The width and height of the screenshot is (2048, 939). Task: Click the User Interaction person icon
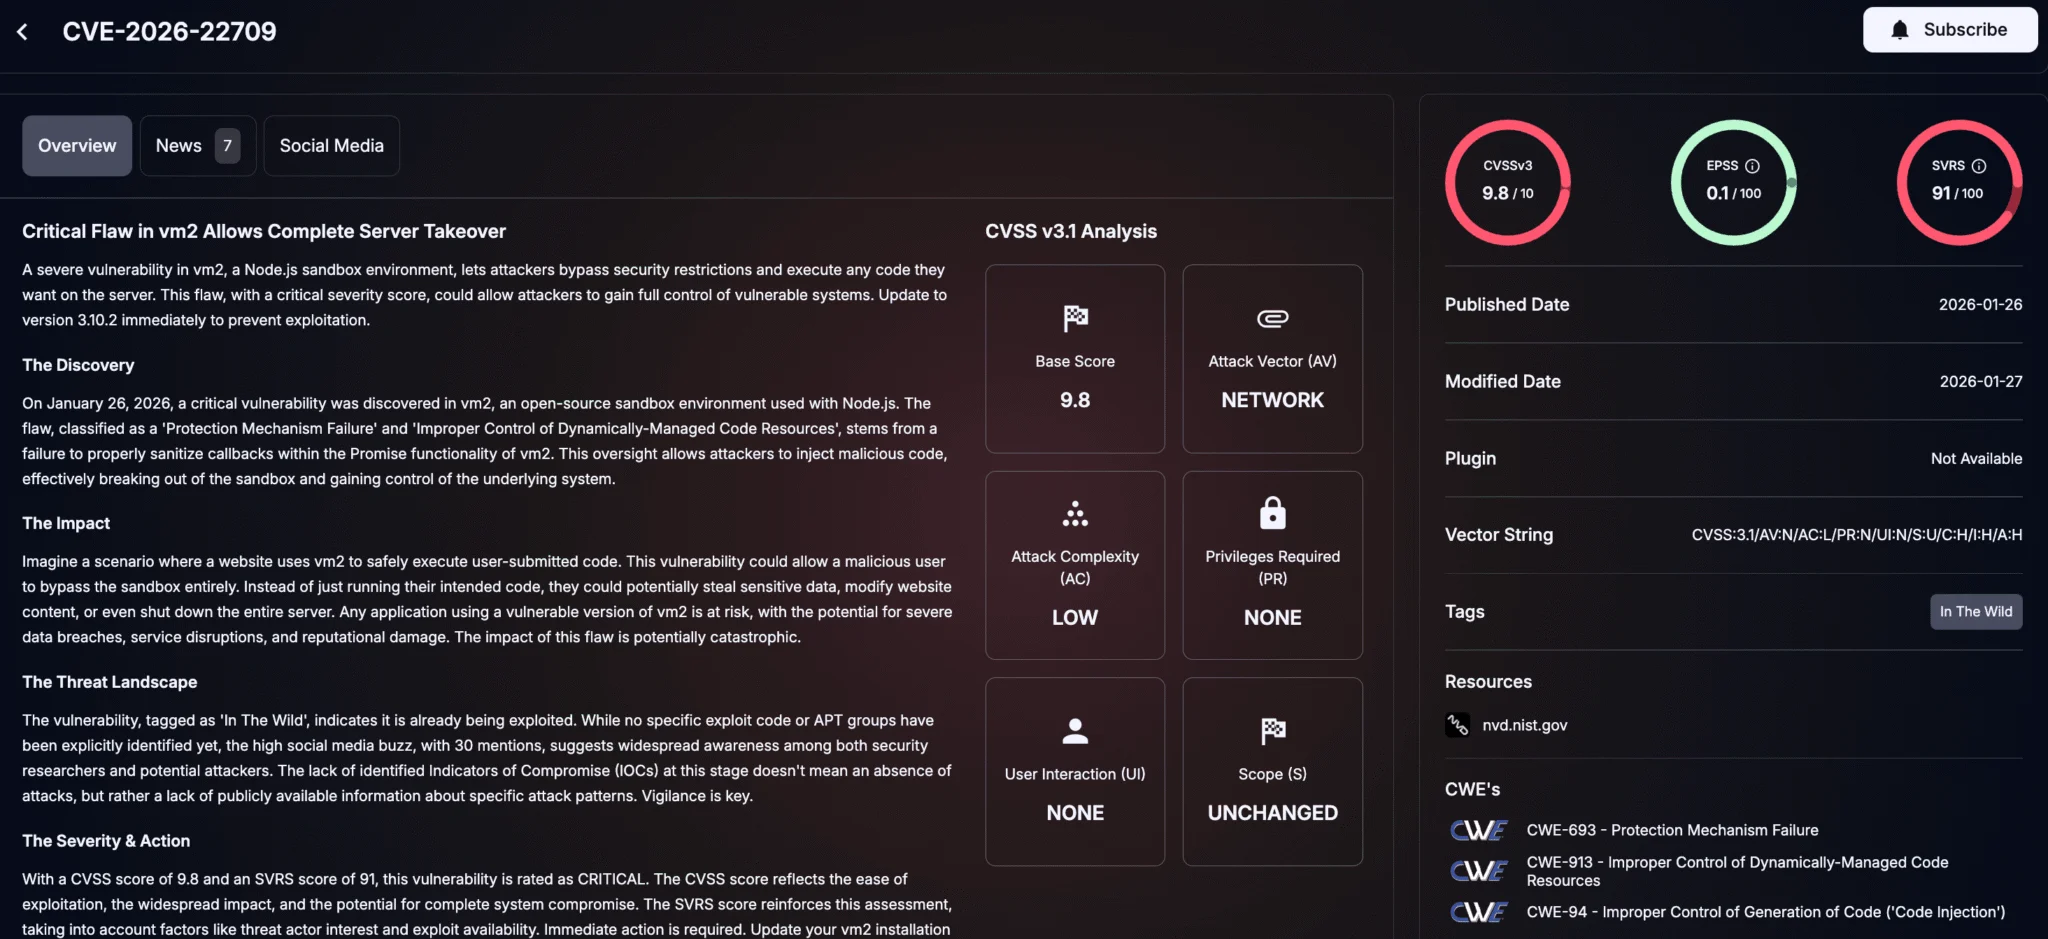pyautogui.click(x=1075, y=731)
